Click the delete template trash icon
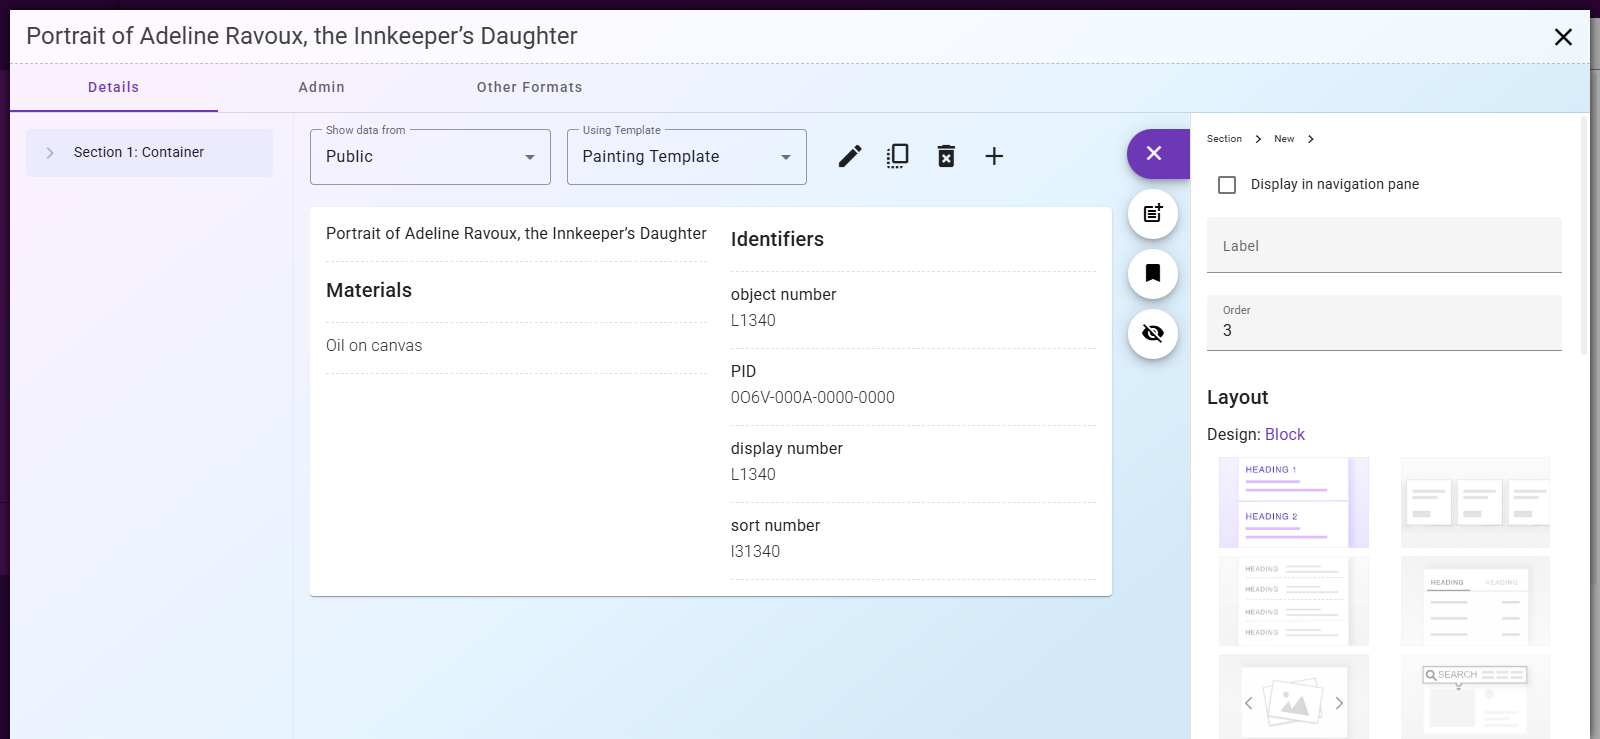This screenshot has height=739, width=1600. point(945,156)
